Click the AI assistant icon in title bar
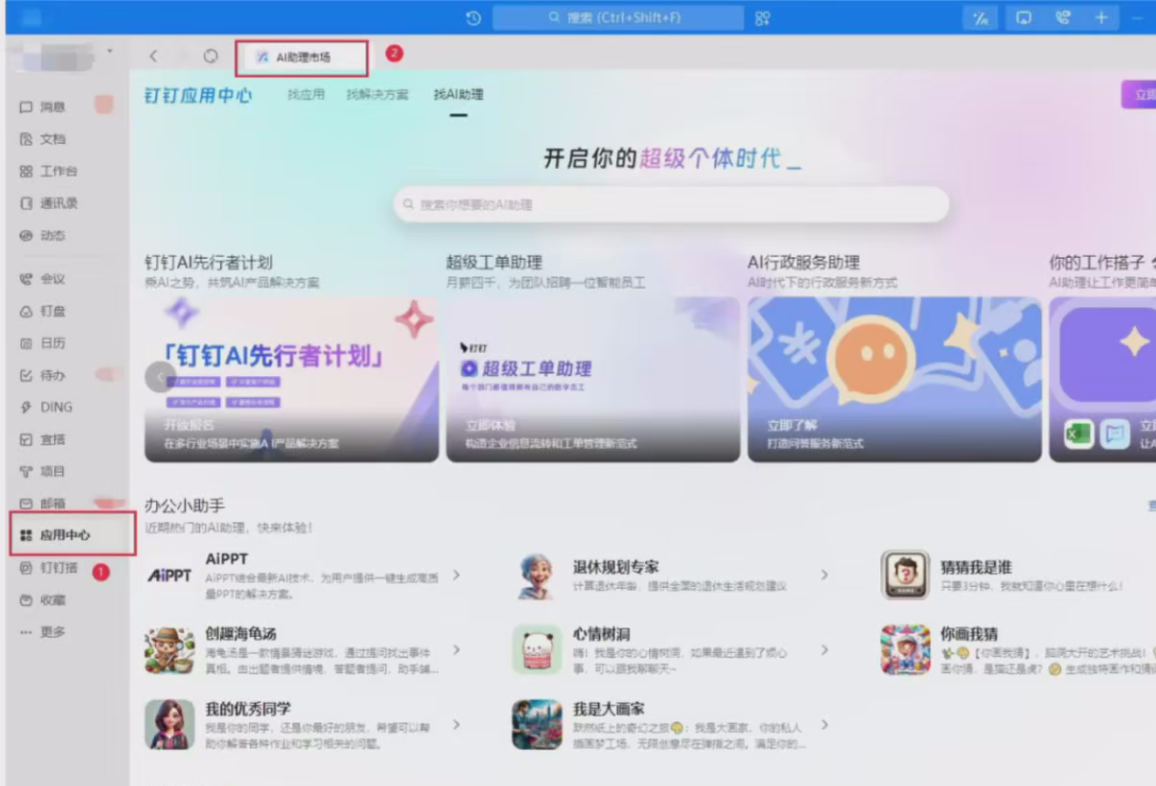The width and height of the screenshot is (1156, 786). pyautogui.click(x=981, y=18)
